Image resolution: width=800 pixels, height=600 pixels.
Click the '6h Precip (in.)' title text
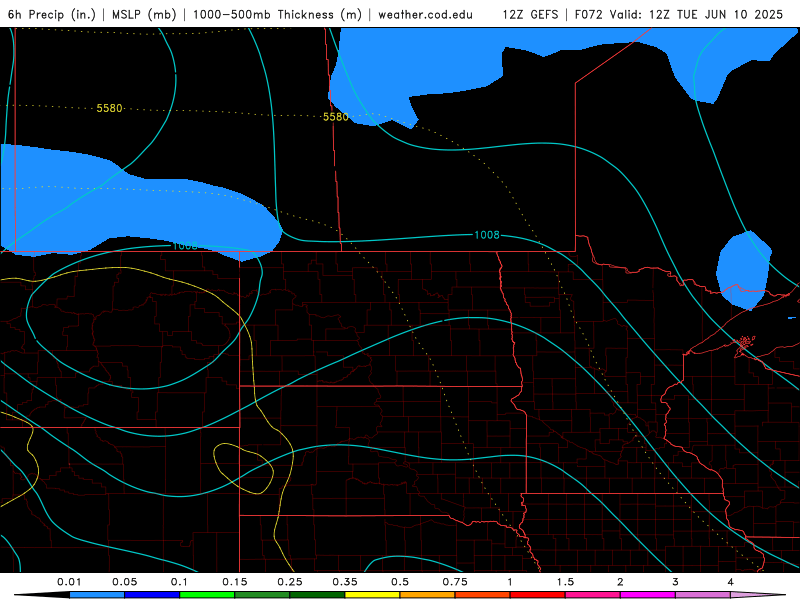click(x=52, y=14)
